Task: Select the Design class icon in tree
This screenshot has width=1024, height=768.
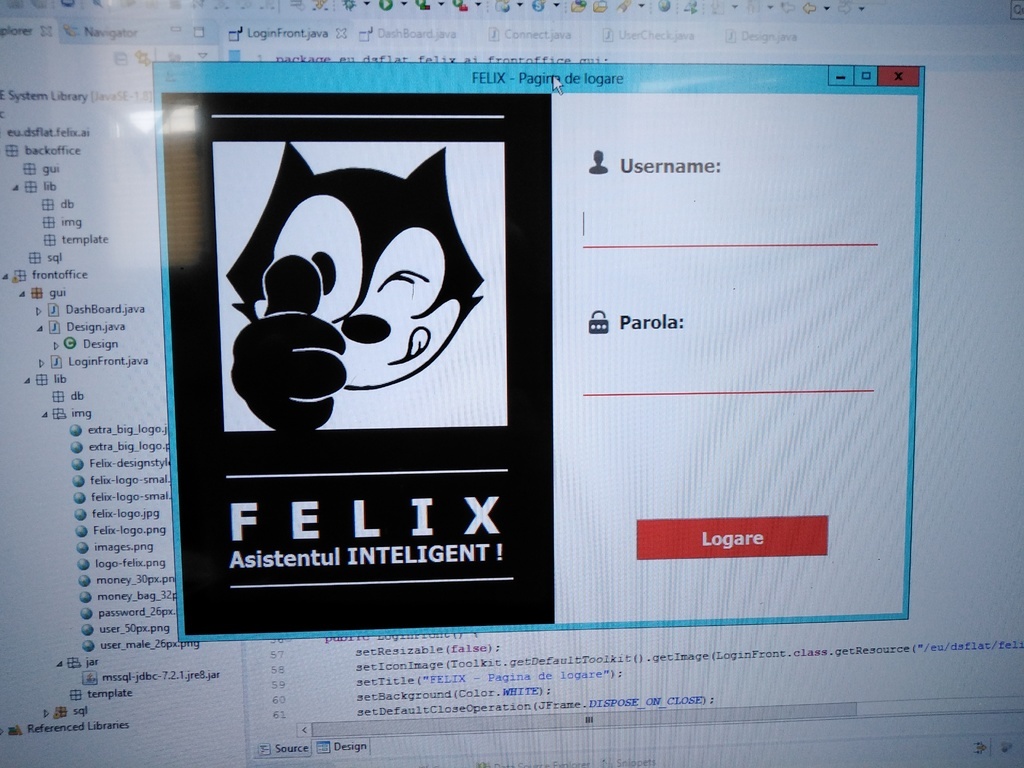Action: point(70,343)
